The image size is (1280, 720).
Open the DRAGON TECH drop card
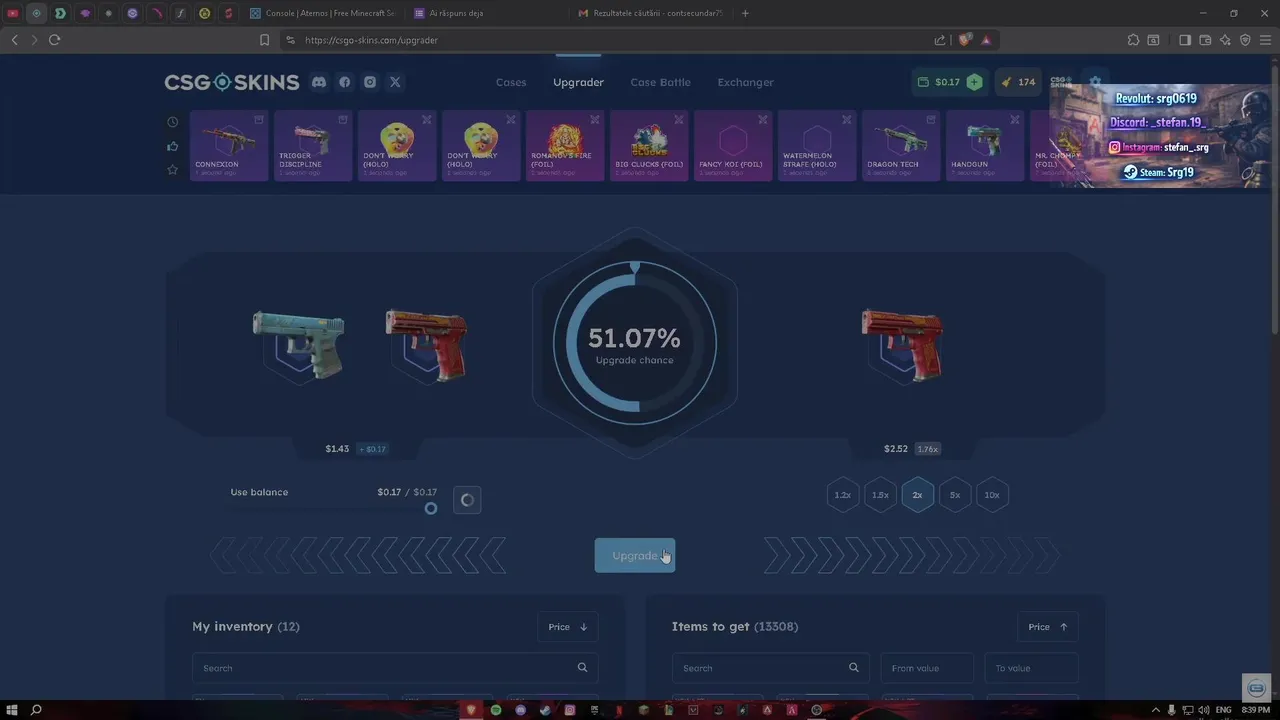[x=901, y=146]
